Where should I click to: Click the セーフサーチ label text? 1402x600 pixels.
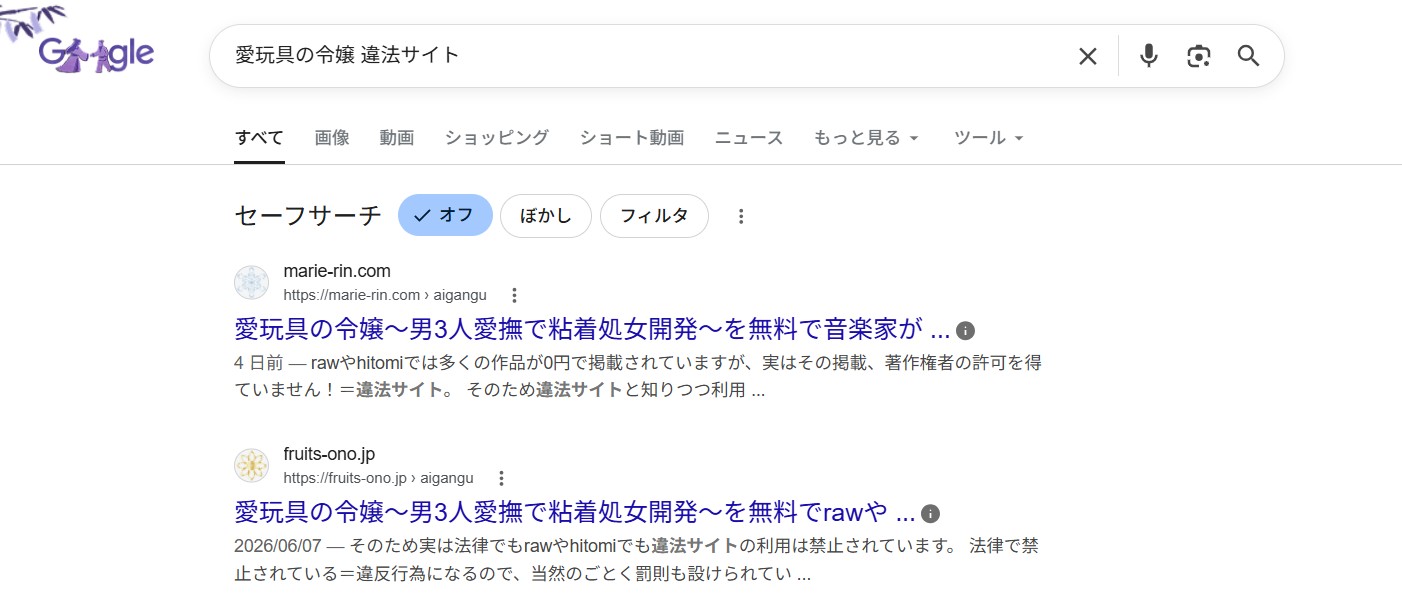[308, 216]
